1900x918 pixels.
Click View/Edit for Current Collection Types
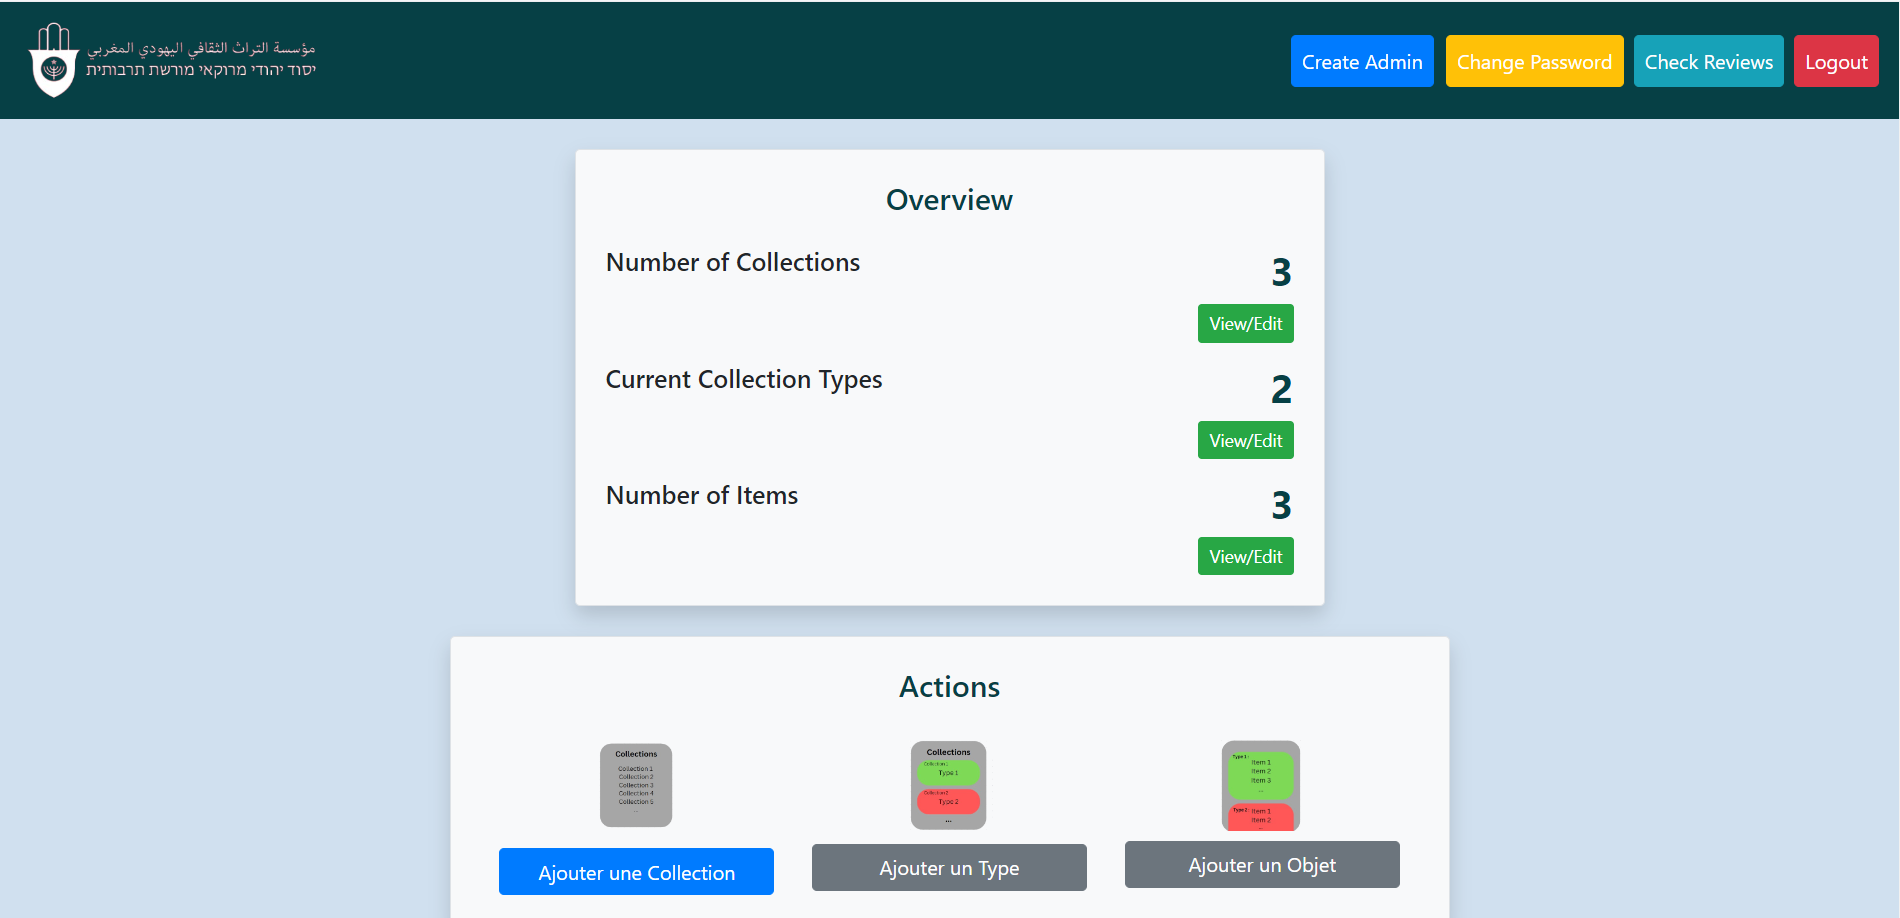click(1245, 441)
